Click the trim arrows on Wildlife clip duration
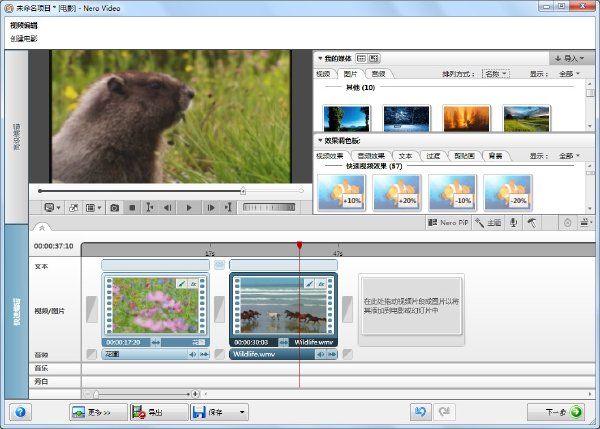 (x=284, y=342)
